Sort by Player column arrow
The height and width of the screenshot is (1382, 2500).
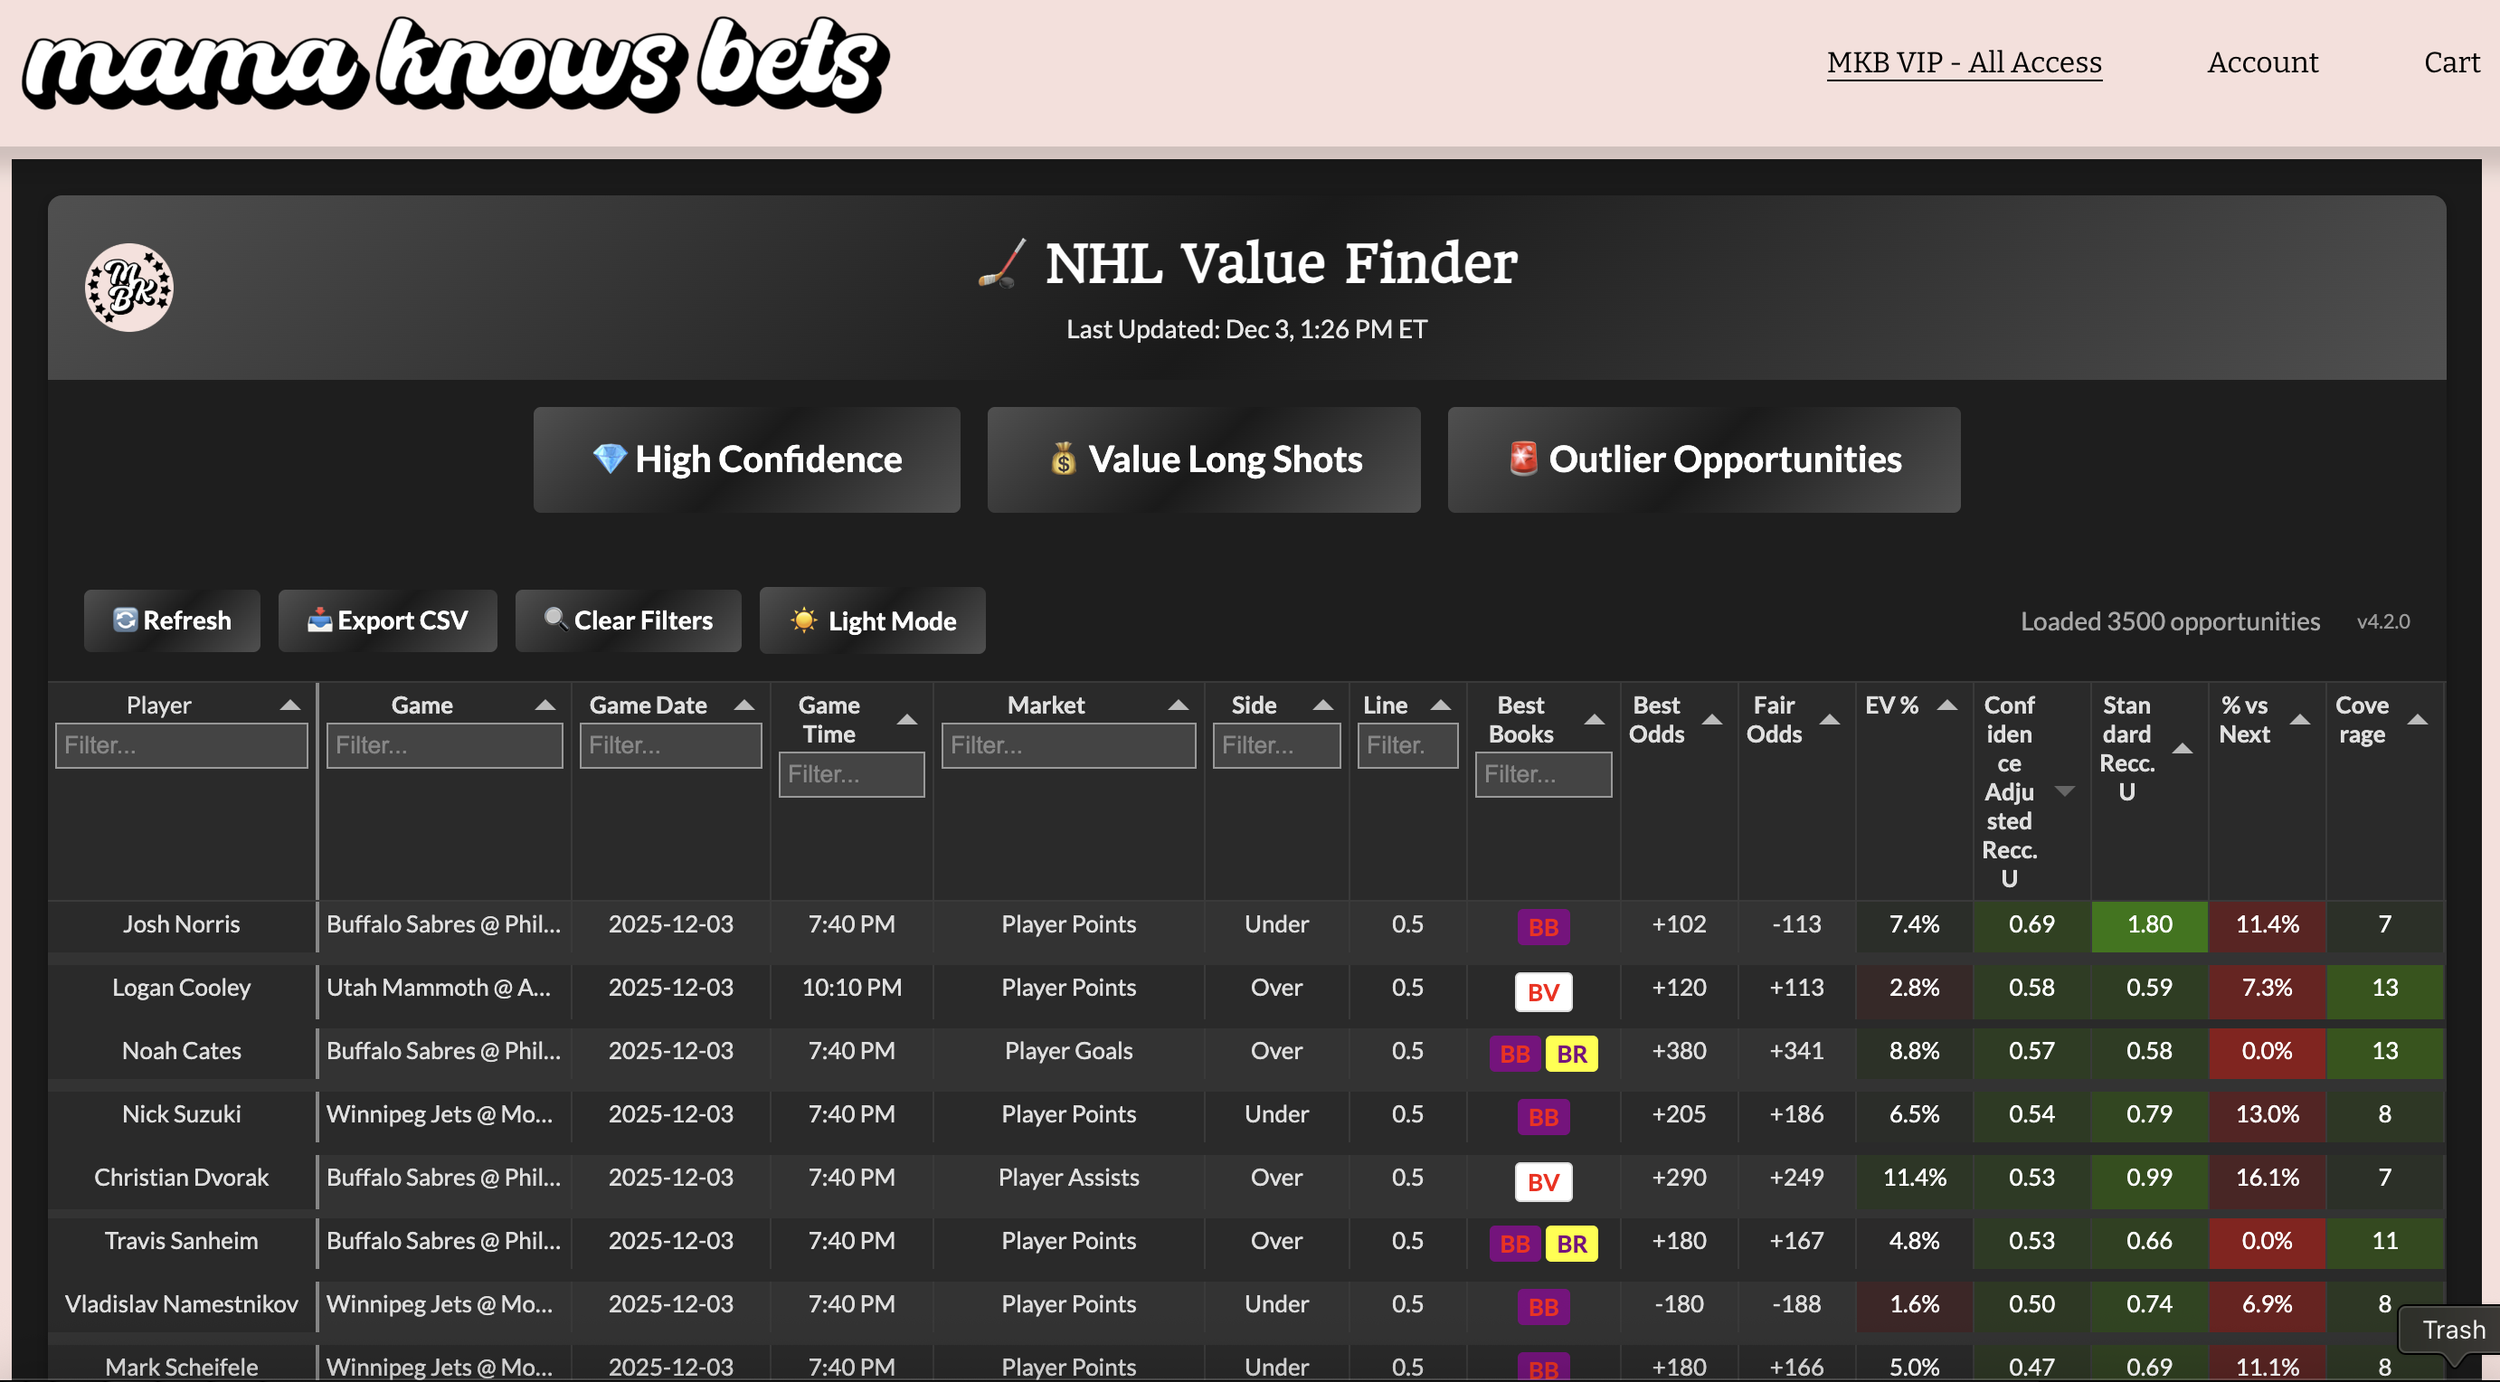[290, 705]
